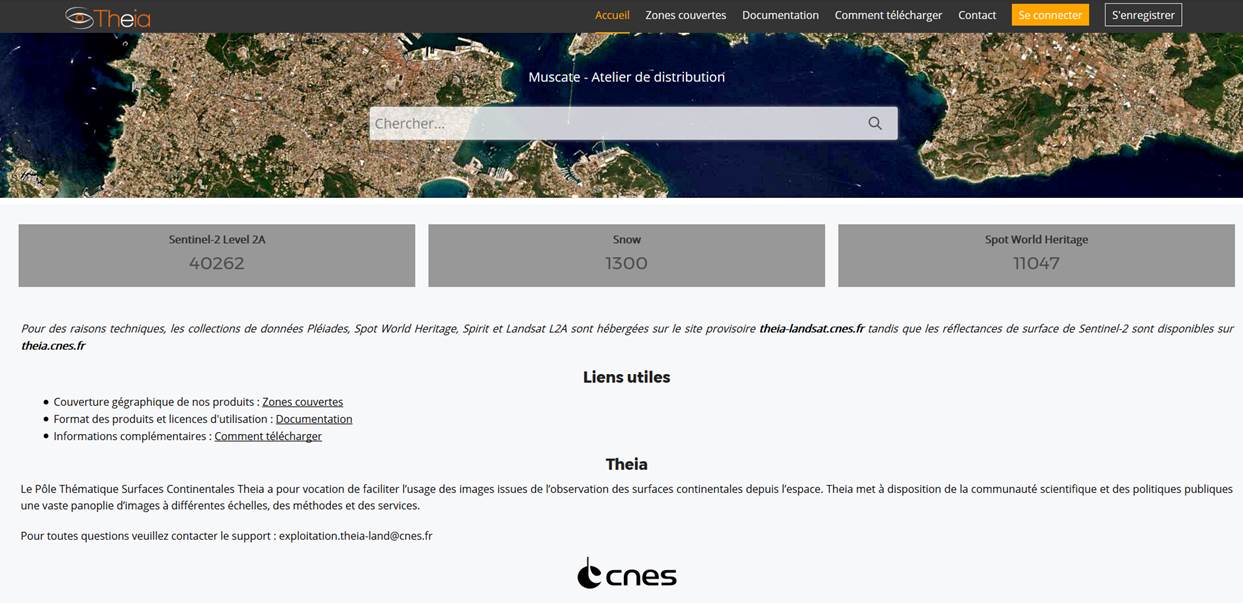Image resolution: width=1243 pixels, height=603 pixels.
Task: Open the Spot World Heritage collection card
Action: [x=1036, y=255]
